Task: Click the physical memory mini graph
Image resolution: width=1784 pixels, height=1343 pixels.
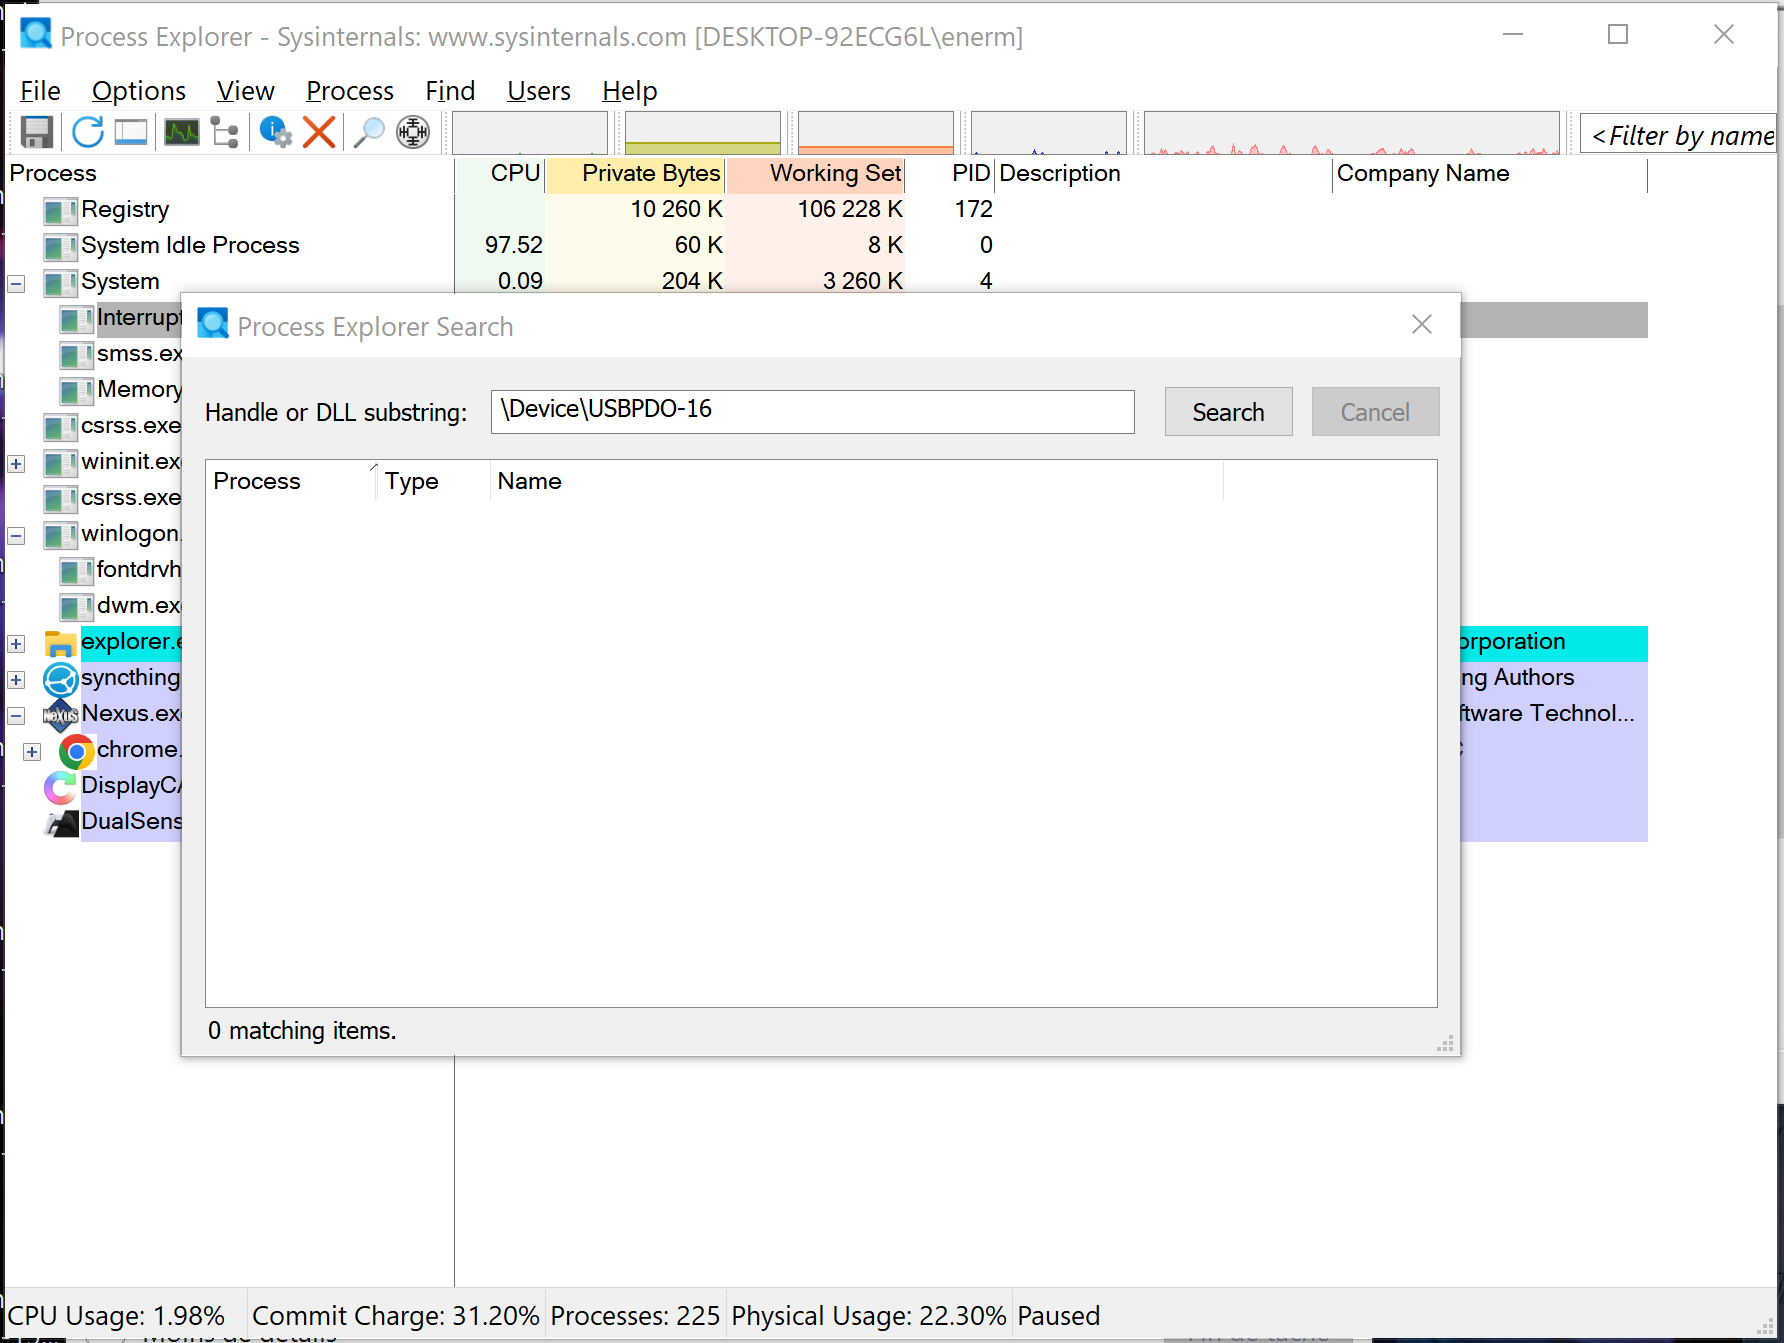Action: [876, 132]
